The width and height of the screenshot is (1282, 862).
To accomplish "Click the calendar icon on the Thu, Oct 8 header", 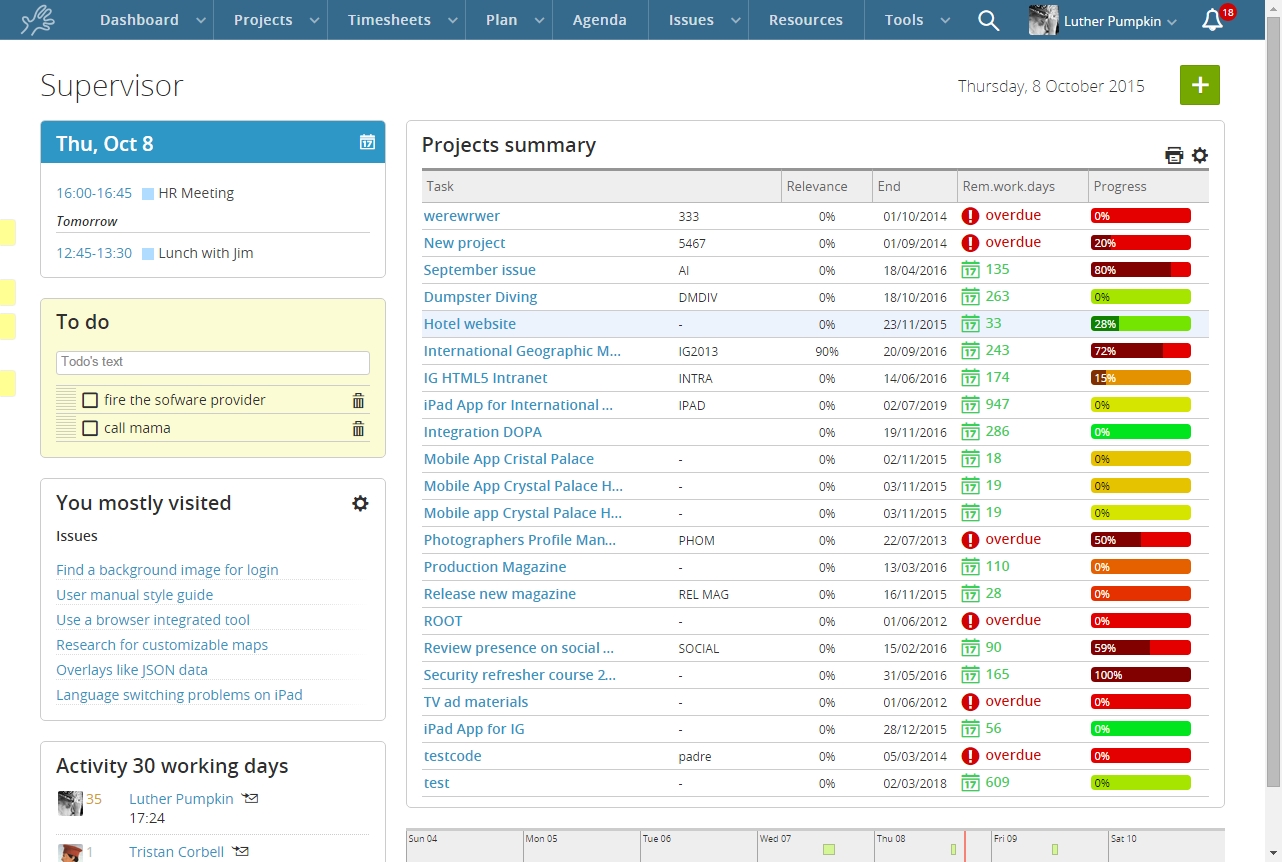I will tap(369, 143).
